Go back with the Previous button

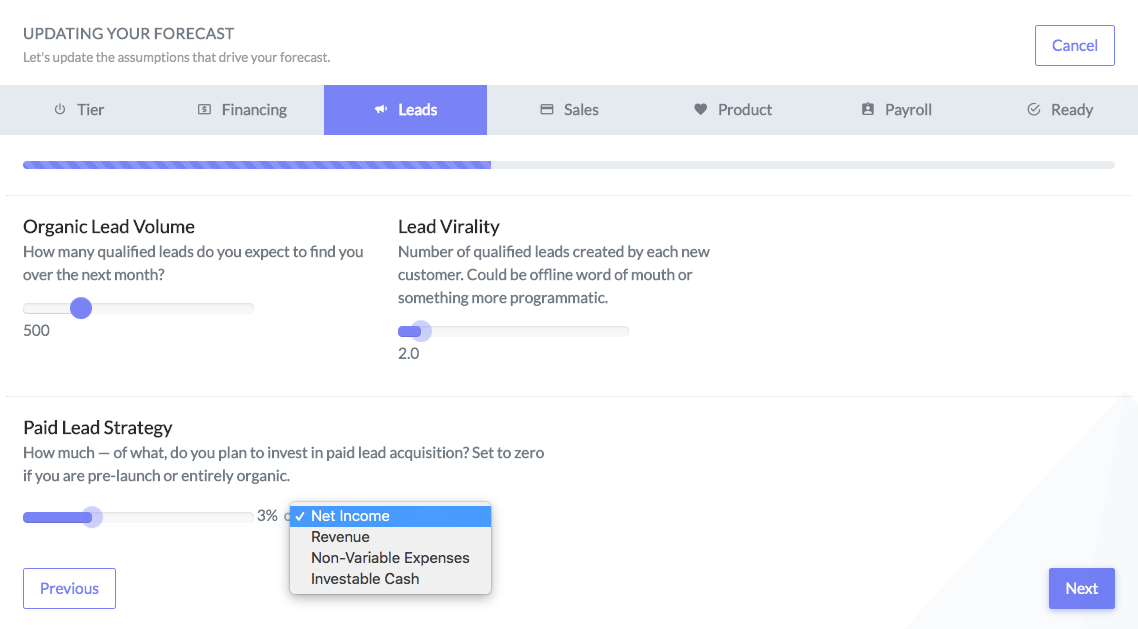pos(69,589)
